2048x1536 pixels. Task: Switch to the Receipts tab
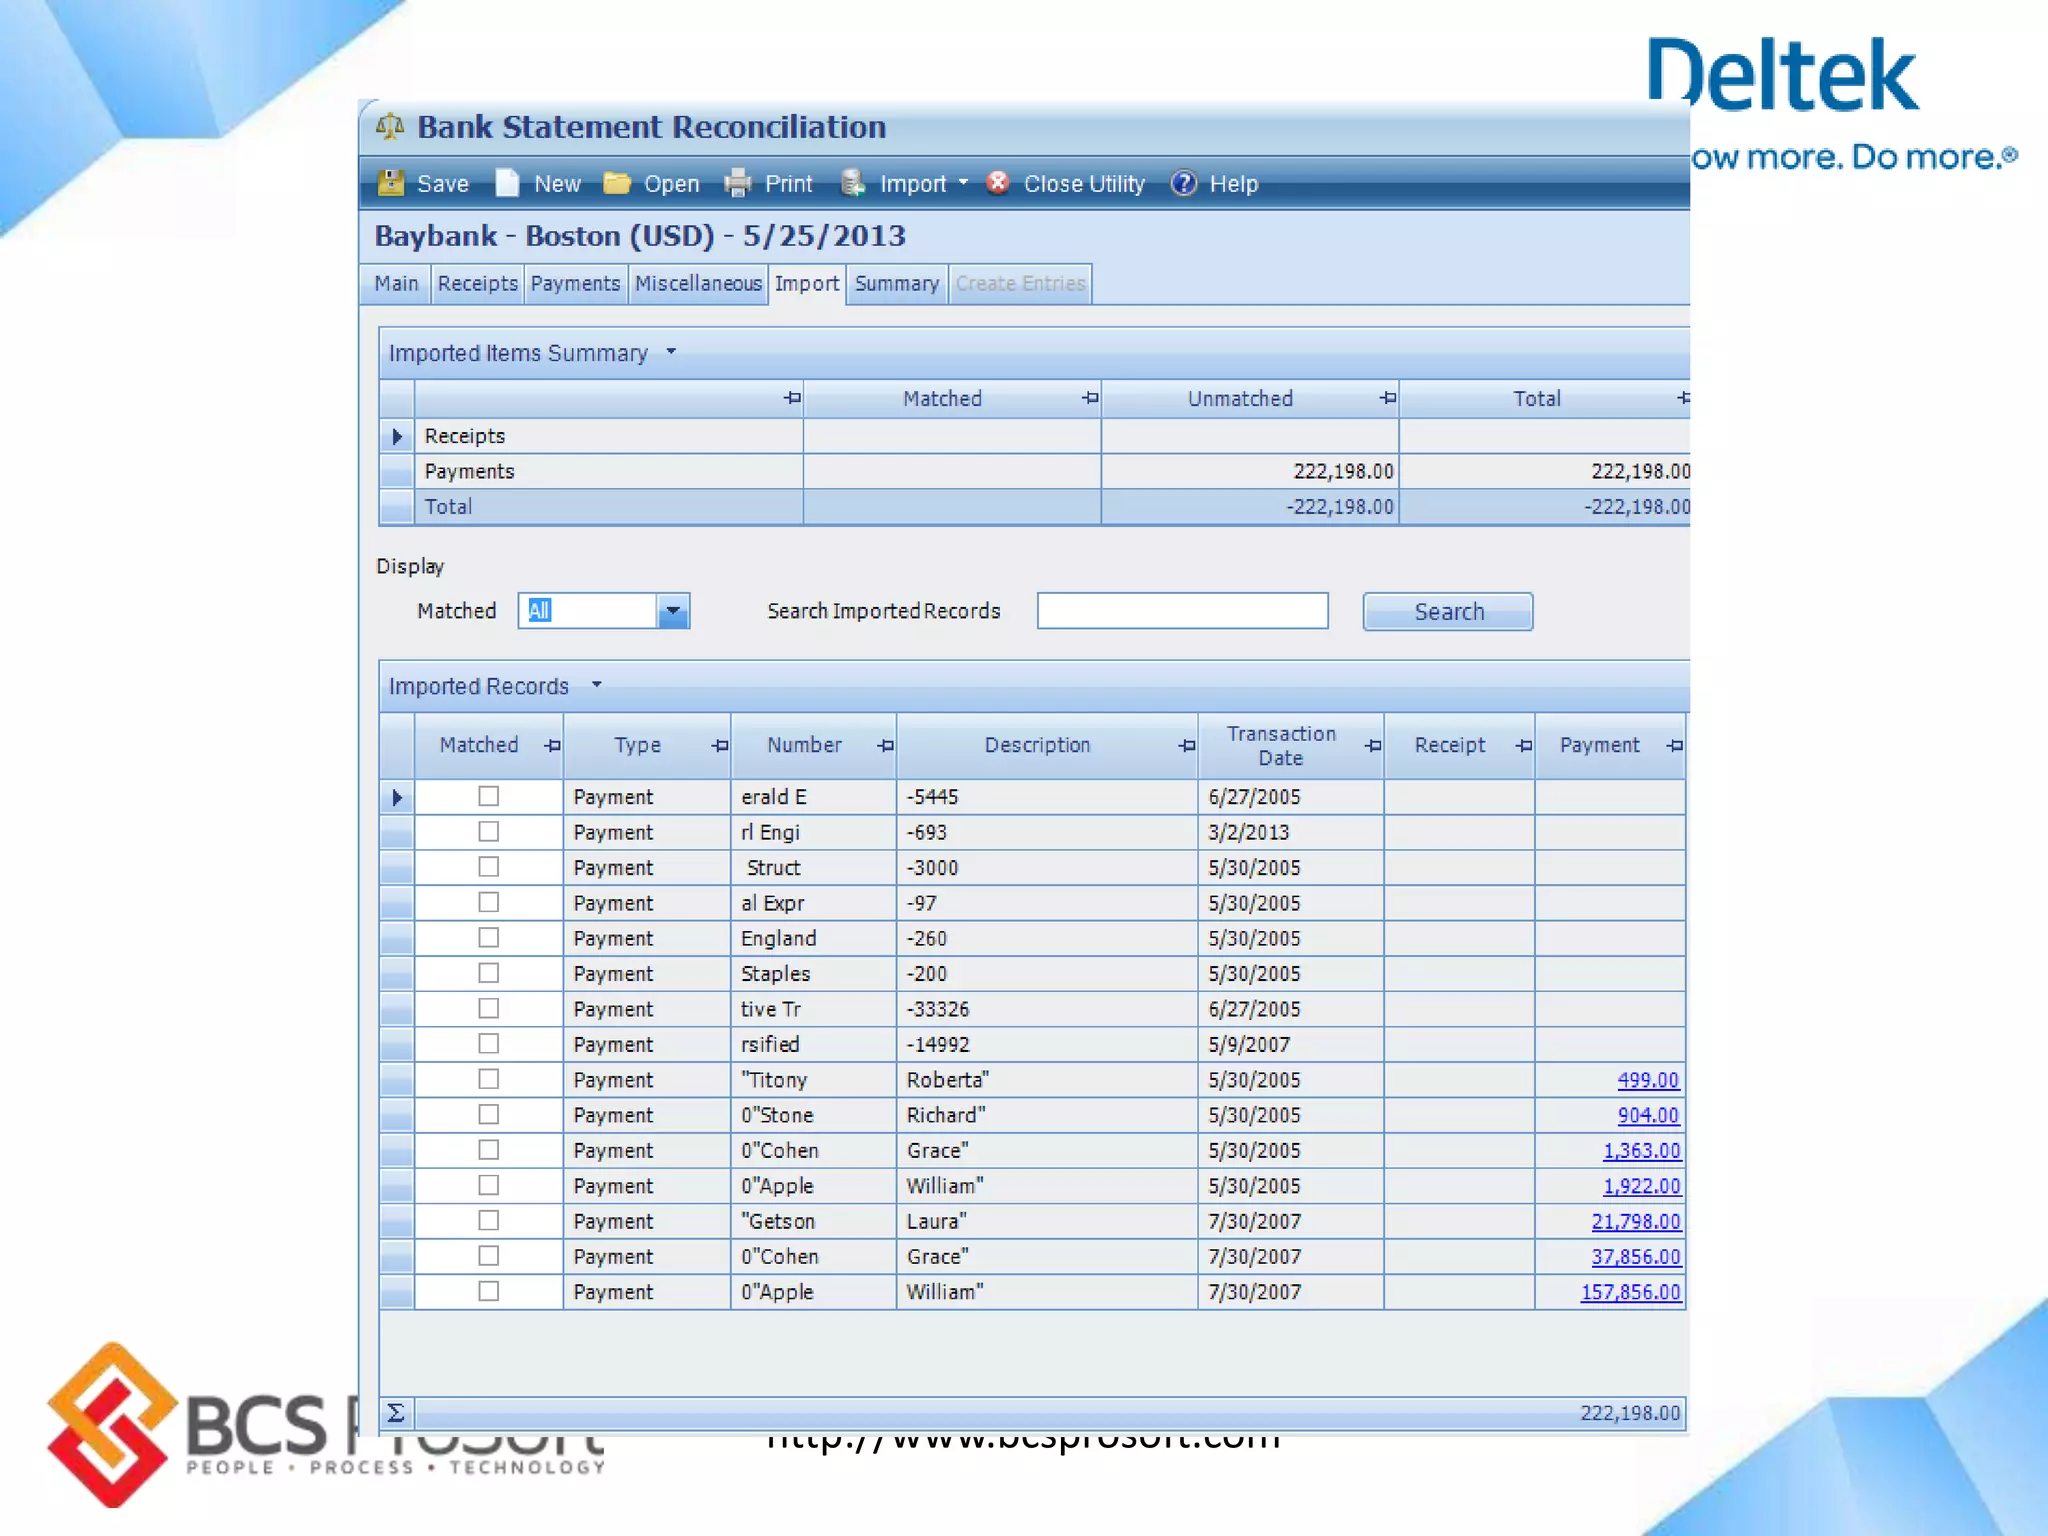point(477,283)
